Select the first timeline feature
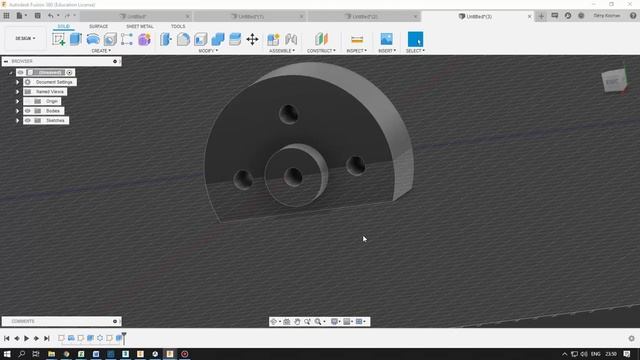The image size is (640, 360). tap(61, 338)
